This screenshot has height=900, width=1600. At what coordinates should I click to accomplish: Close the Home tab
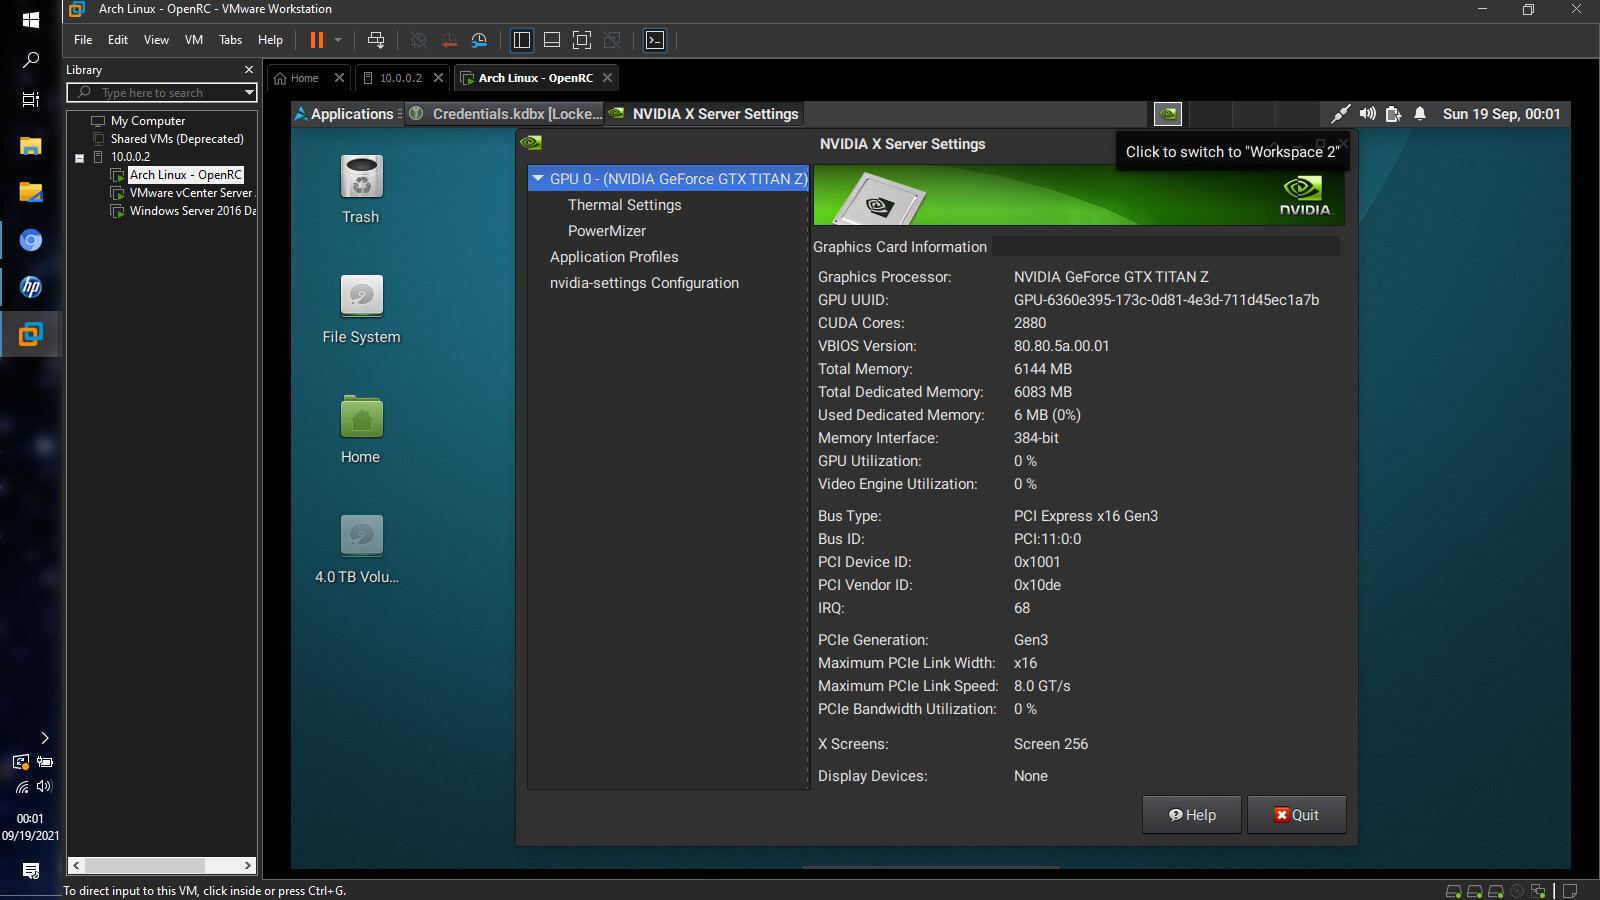tap(339, 78)
